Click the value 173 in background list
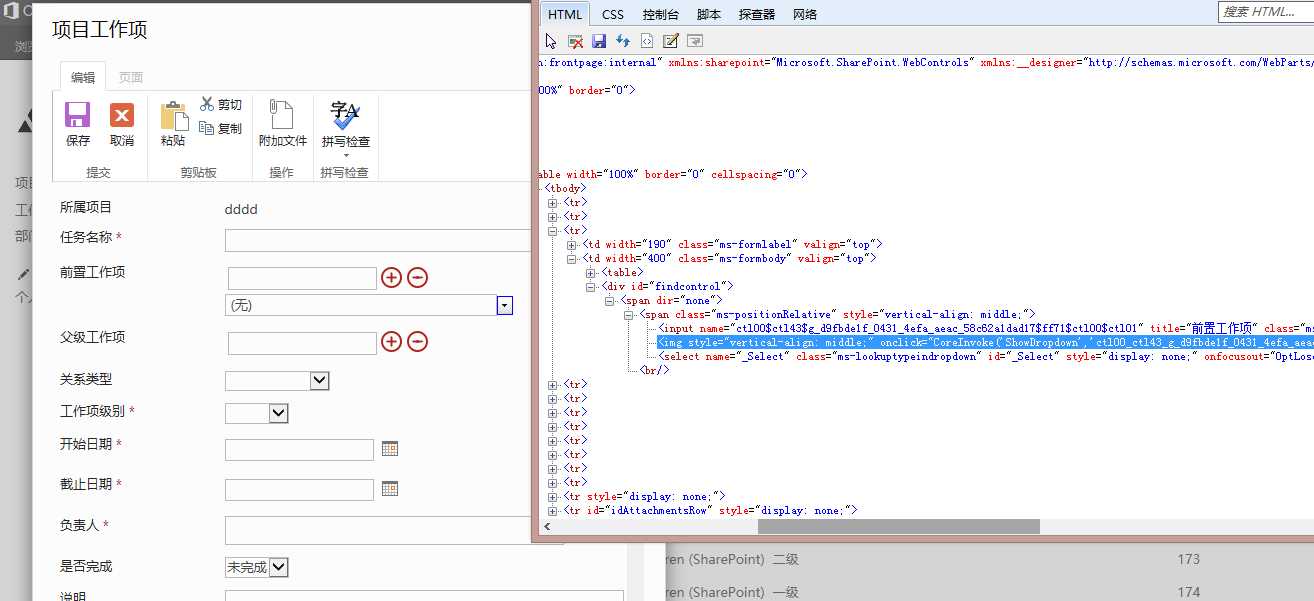This screenshot has width=1314, height=601. (1188, 559)
